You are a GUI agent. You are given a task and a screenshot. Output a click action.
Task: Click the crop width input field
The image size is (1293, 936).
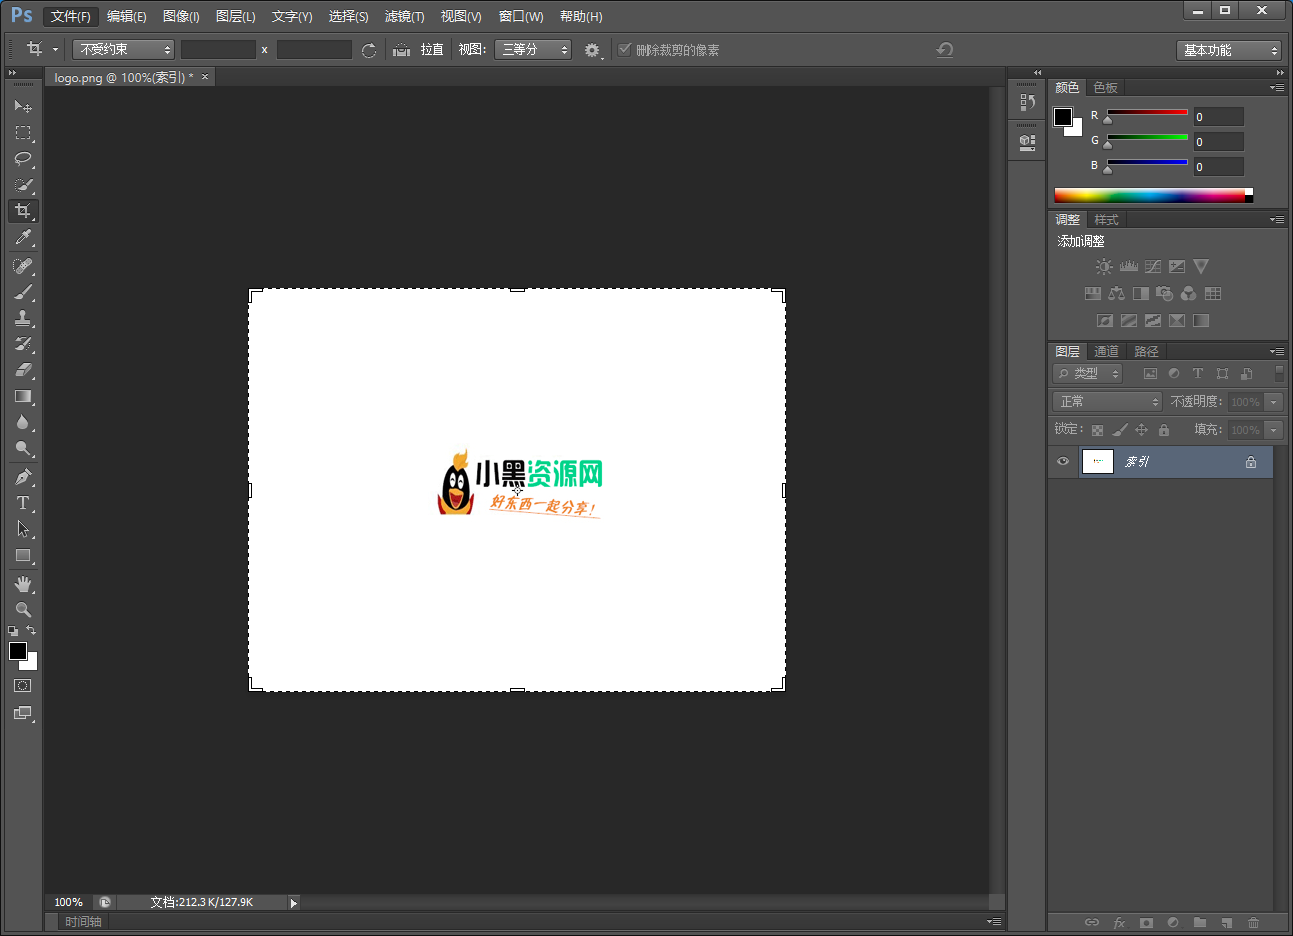click(218, 50)
